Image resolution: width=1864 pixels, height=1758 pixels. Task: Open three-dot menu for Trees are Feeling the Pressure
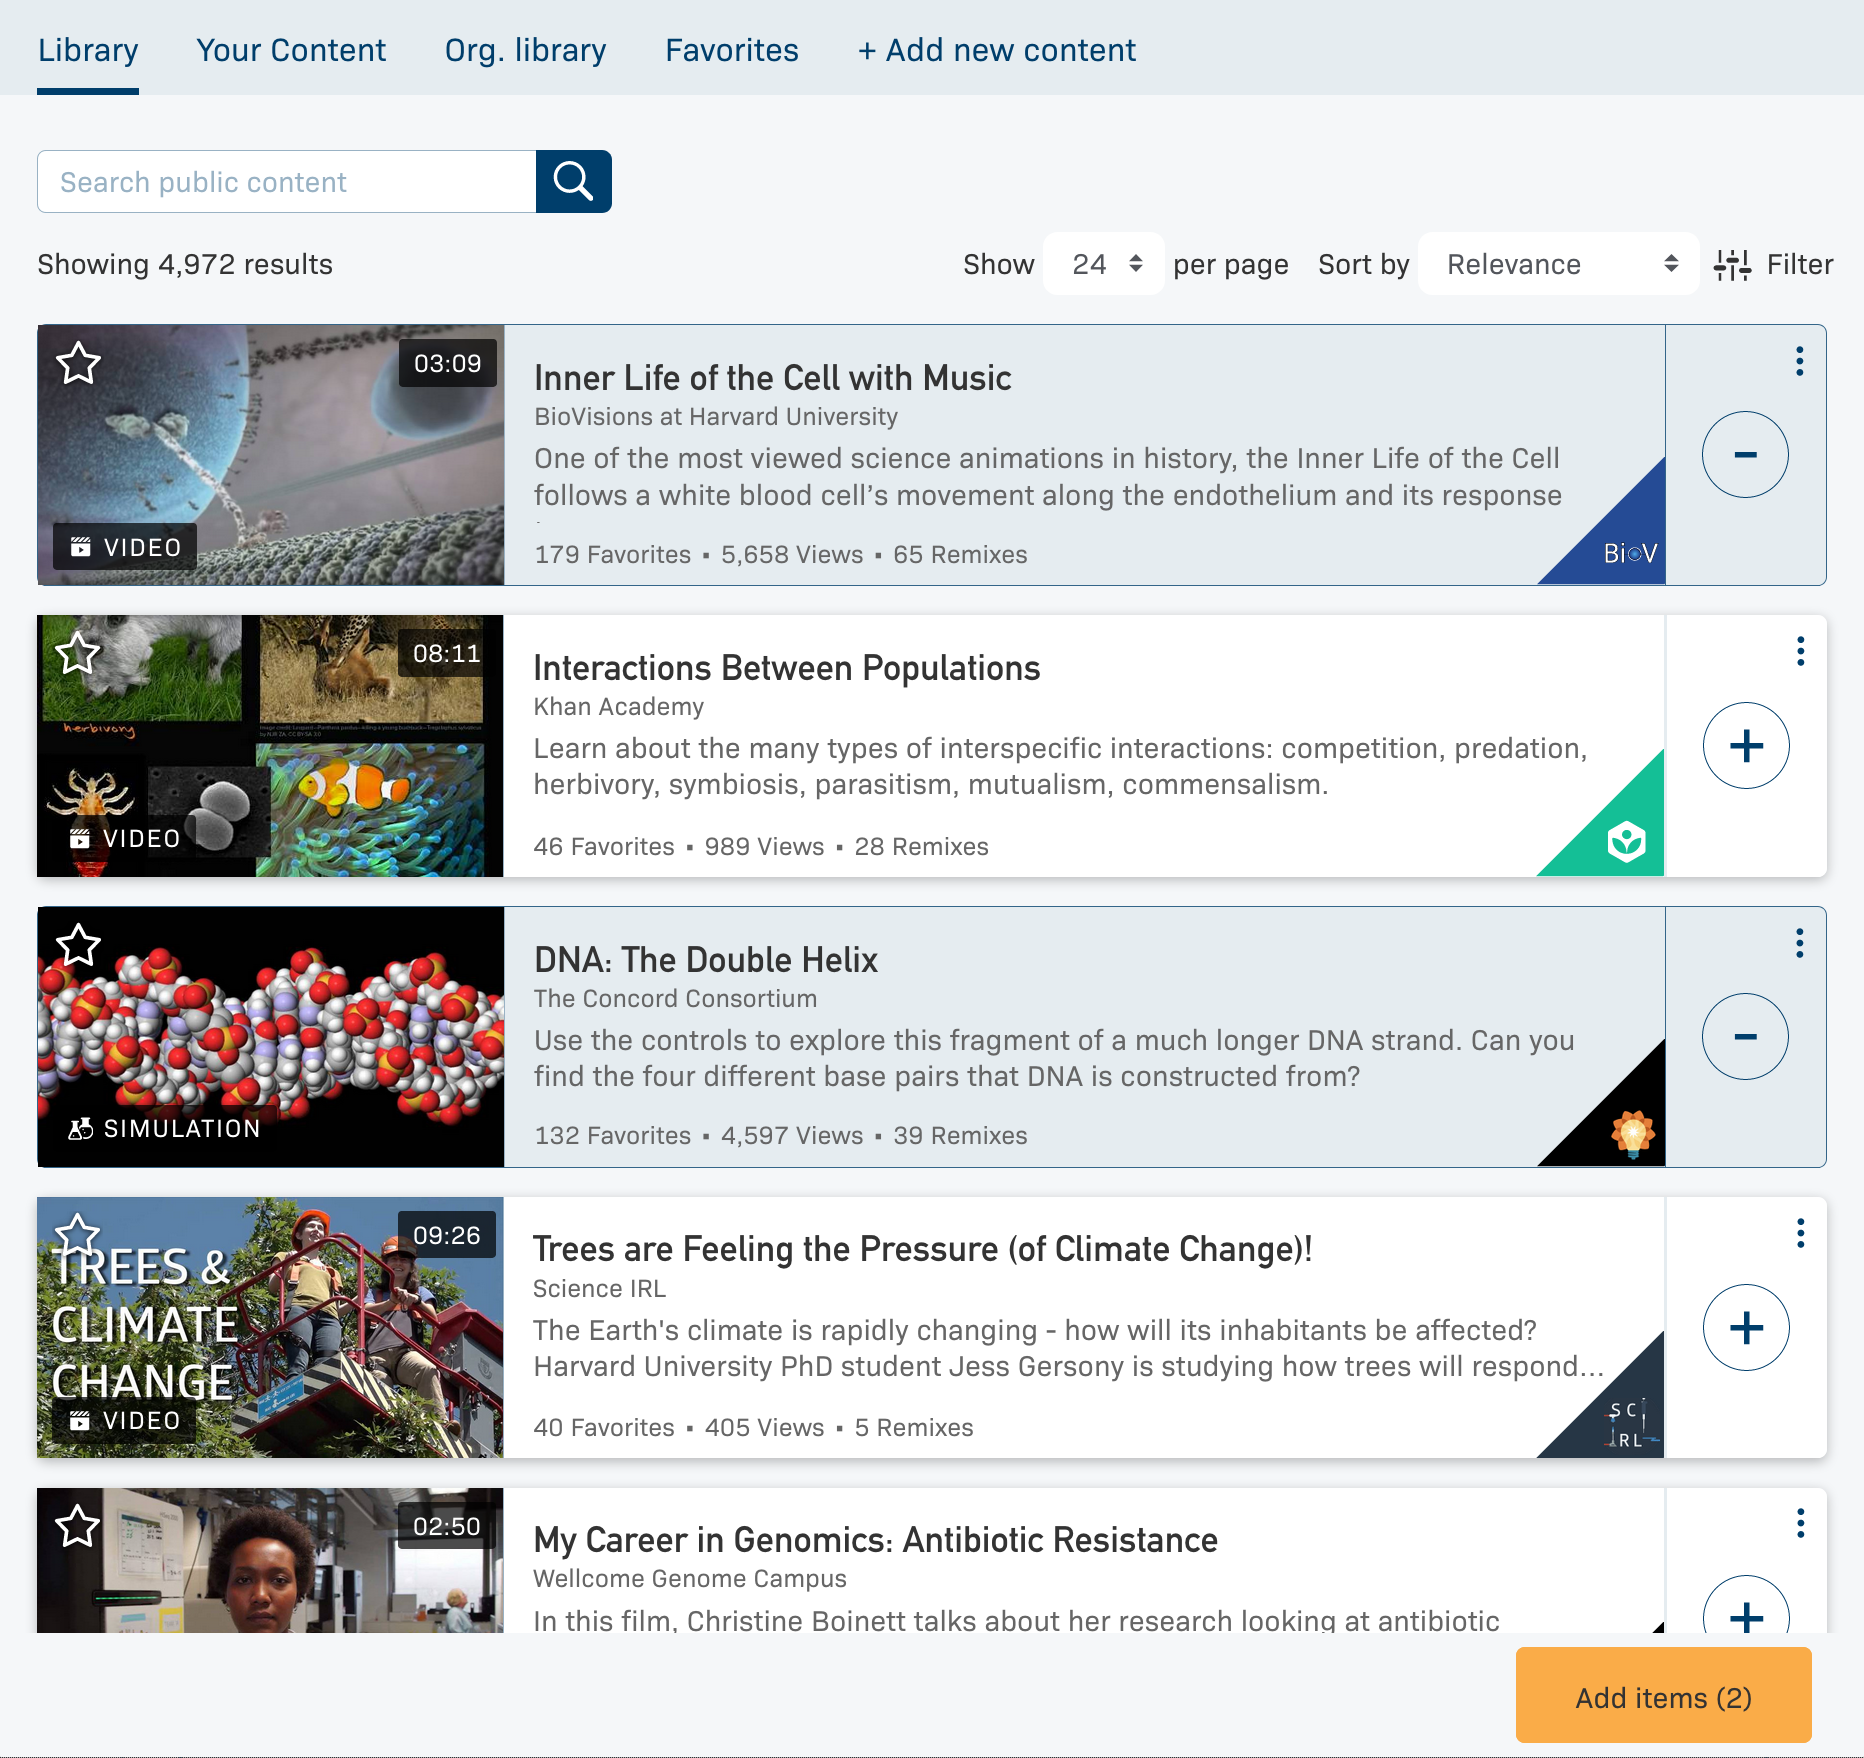(x=1799, y=1234)
